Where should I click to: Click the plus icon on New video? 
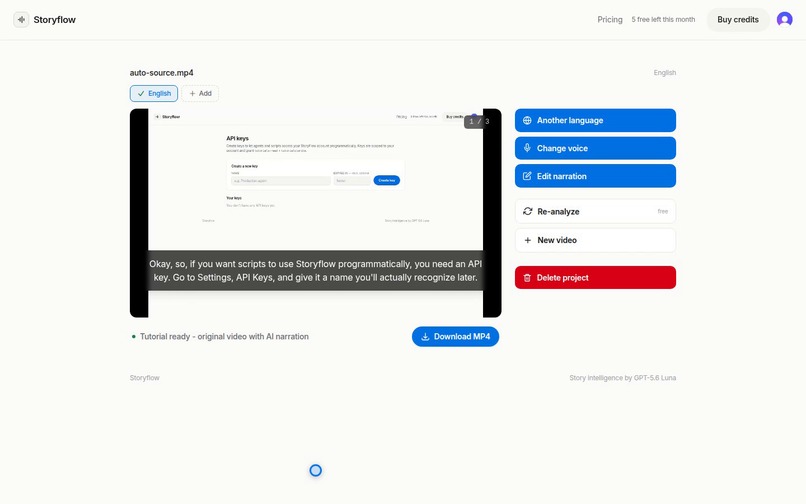[527, 240]
